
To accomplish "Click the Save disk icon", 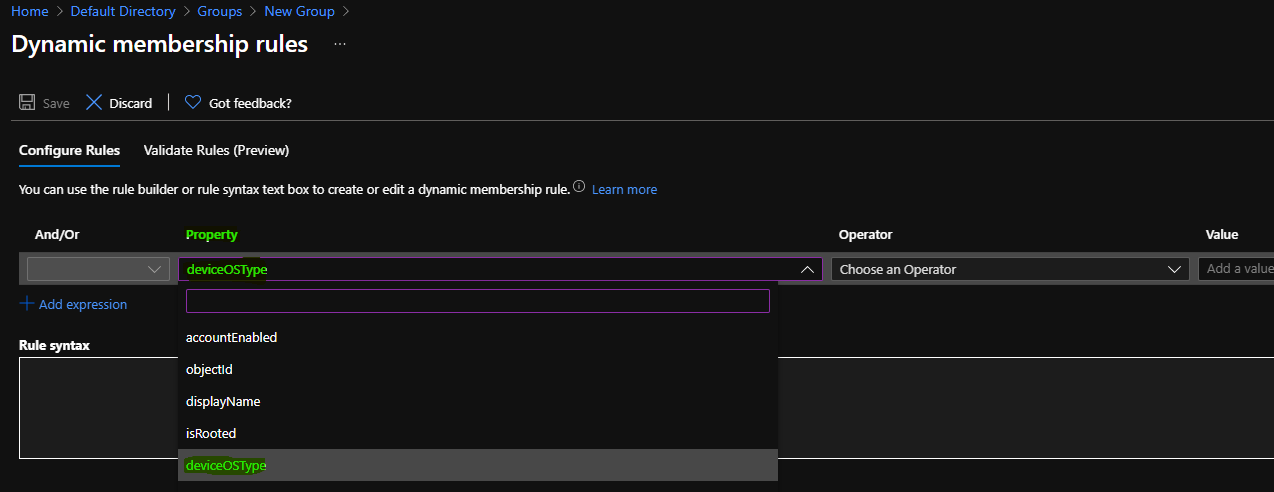I will point(27,103).
